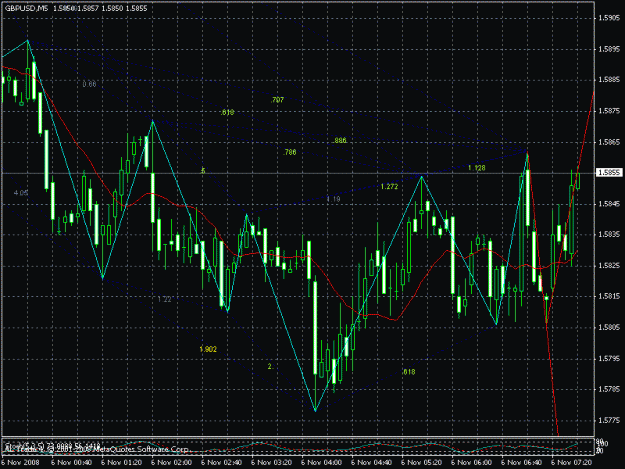Screen dimensions: 625x469
Task: Click the 1.5865 price axis label
Action: pyautogui.click(x=609, y=142)
